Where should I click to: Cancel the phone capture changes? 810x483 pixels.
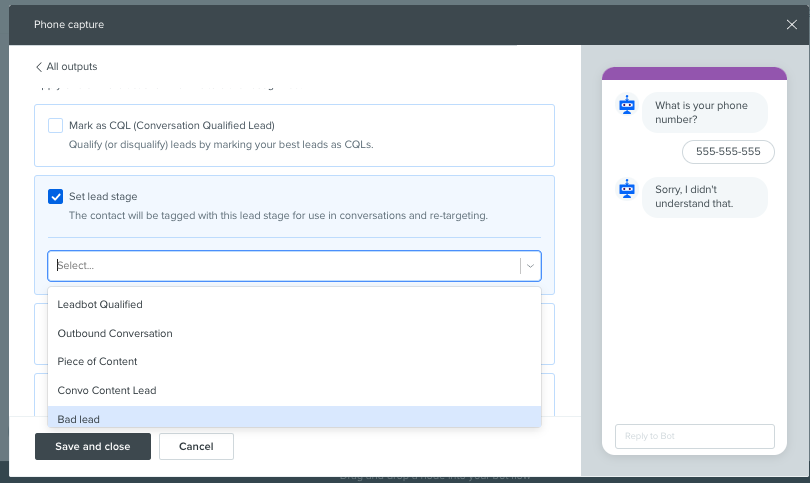196,446
